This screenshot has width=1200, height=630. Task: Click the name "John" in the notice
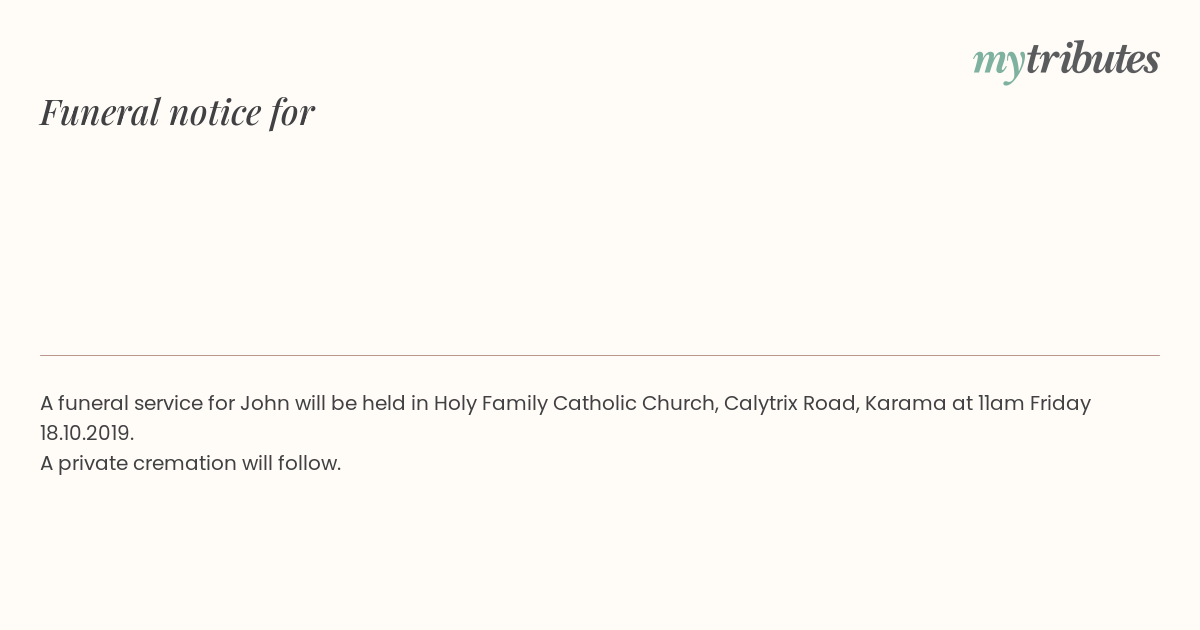pyautogui.click(x=264, y=403)
